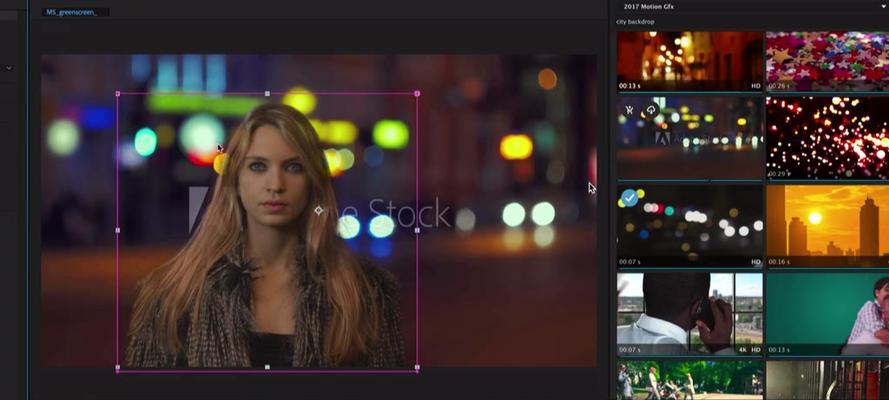
Task: Click the bottom-center handle of the bounding box
Action: point(268,367)
